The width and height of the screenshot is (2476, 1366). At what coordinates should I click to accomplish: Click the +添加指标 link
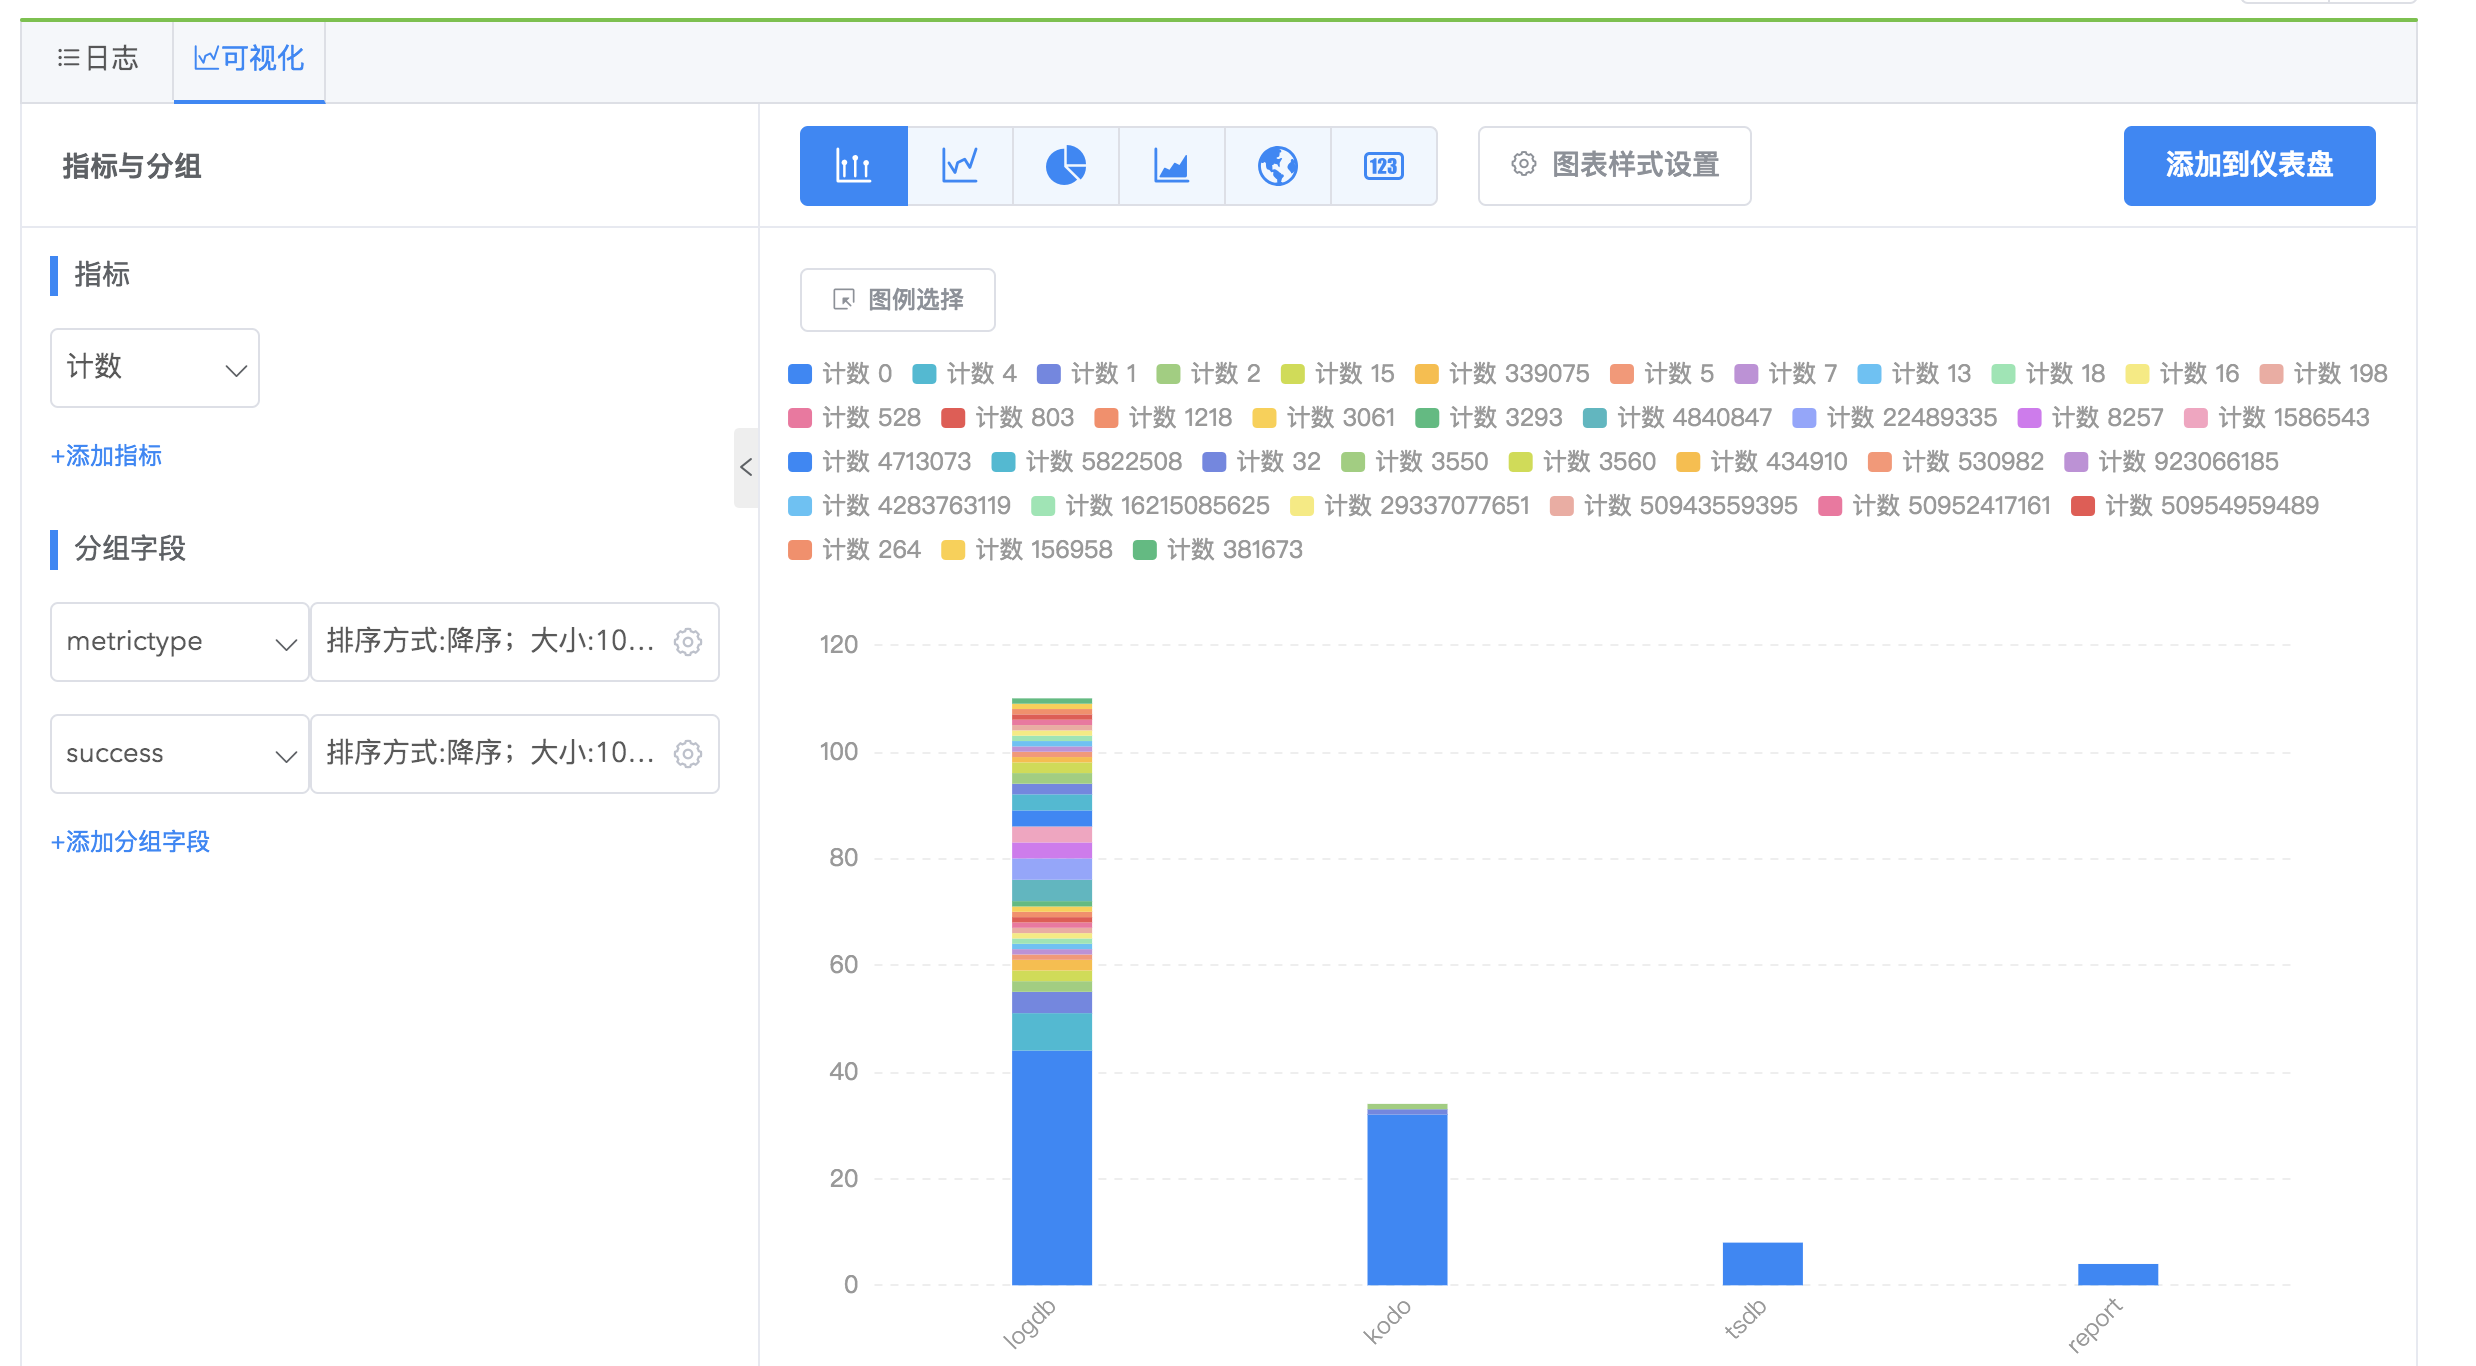pyautogui.click(x=106, y=456)
